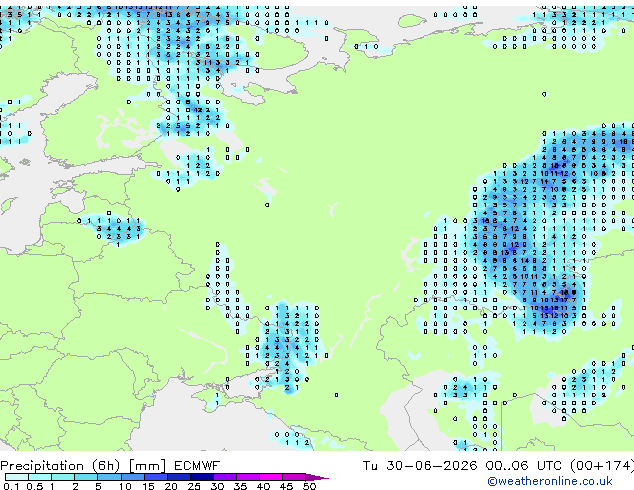634x490 pixels.
Task: Click the 0.1–0.5 mm legend color swatch
Action: [x=17, y=477]
